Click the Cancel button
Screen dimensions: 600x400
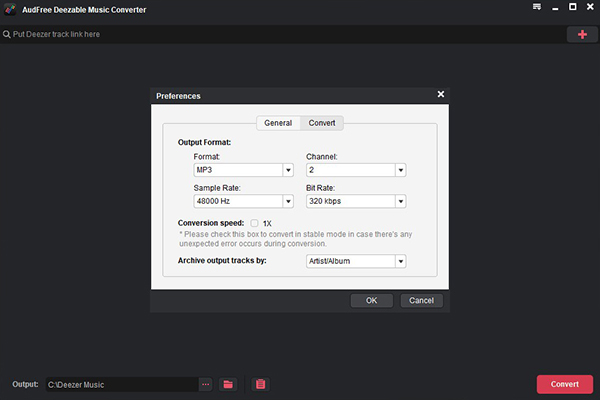pos(421,301)
